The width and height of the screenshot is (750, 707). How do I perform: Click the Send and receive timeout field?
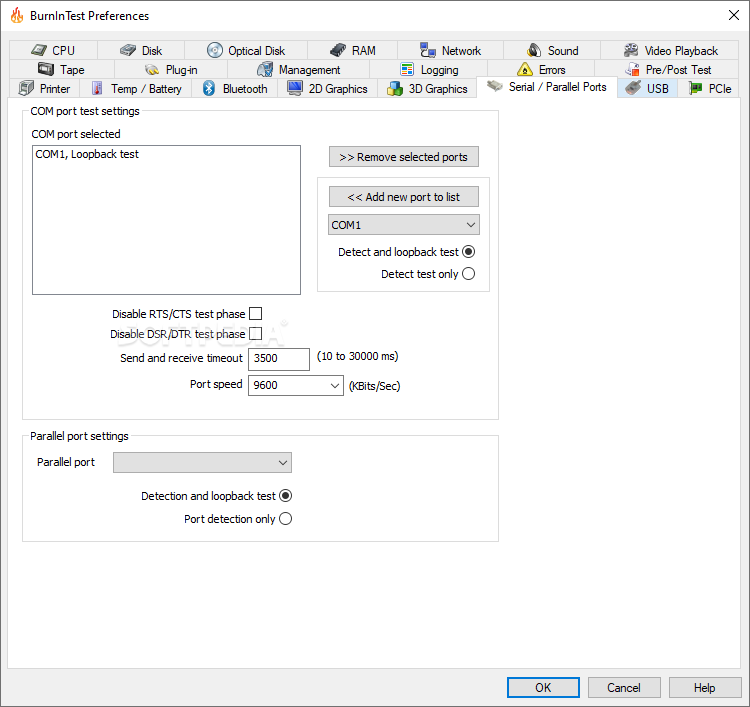pyautogui.click(x=279, y=359)
